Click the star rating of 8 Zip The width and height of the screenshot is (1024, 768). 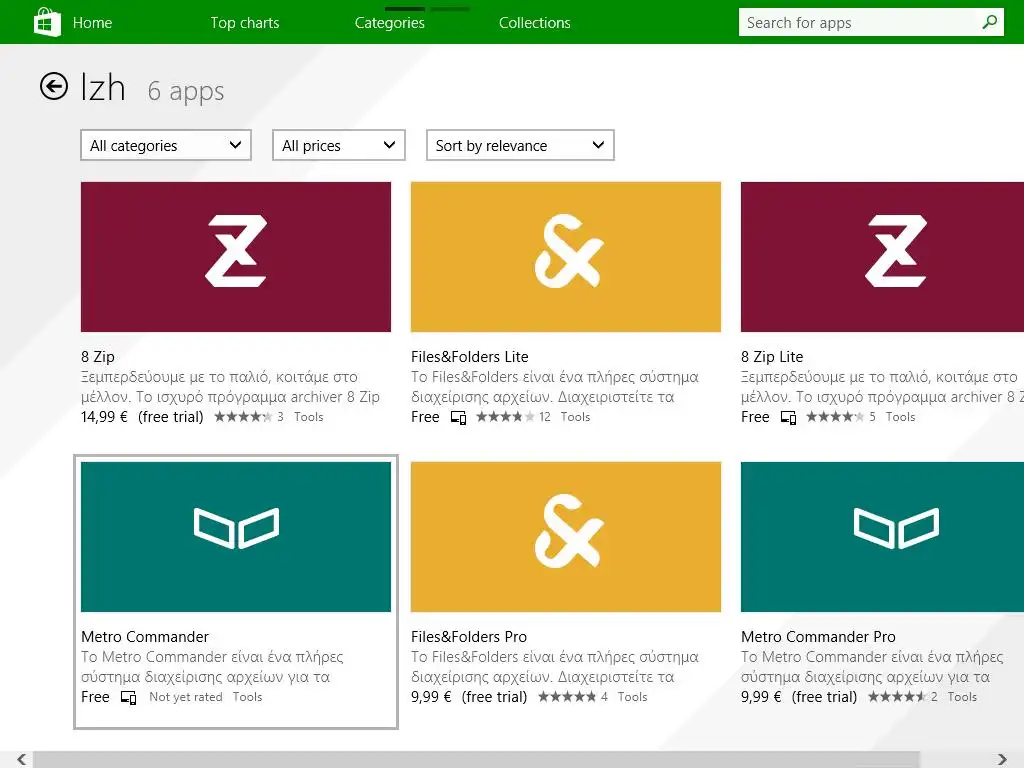pyautogui.click(x=243, y=417)
